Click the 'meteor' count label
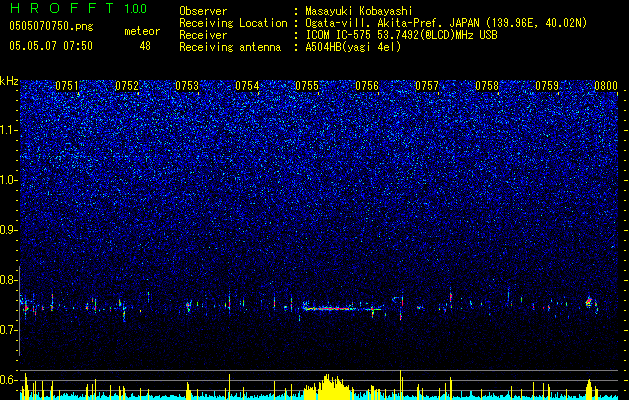This screenshot has height=400, width=629. (142, 31)
